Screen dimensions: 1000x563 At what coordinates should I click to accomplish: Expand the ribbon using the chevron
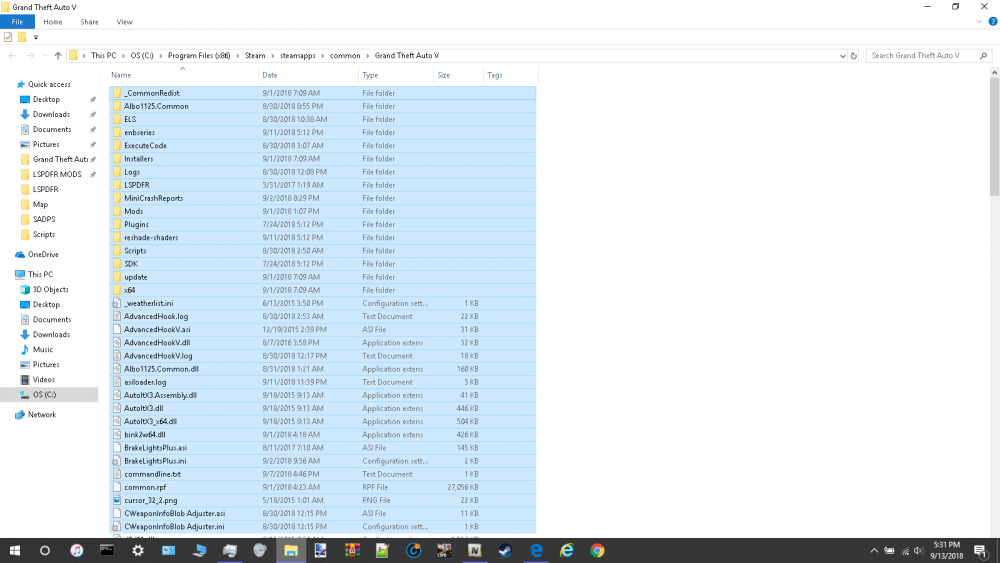pyautogui.click(x=979, y=22)
